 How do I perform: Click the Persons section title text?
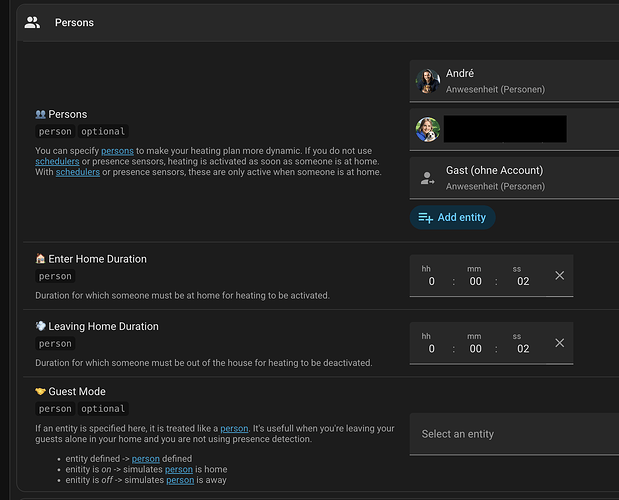(74, 22)
